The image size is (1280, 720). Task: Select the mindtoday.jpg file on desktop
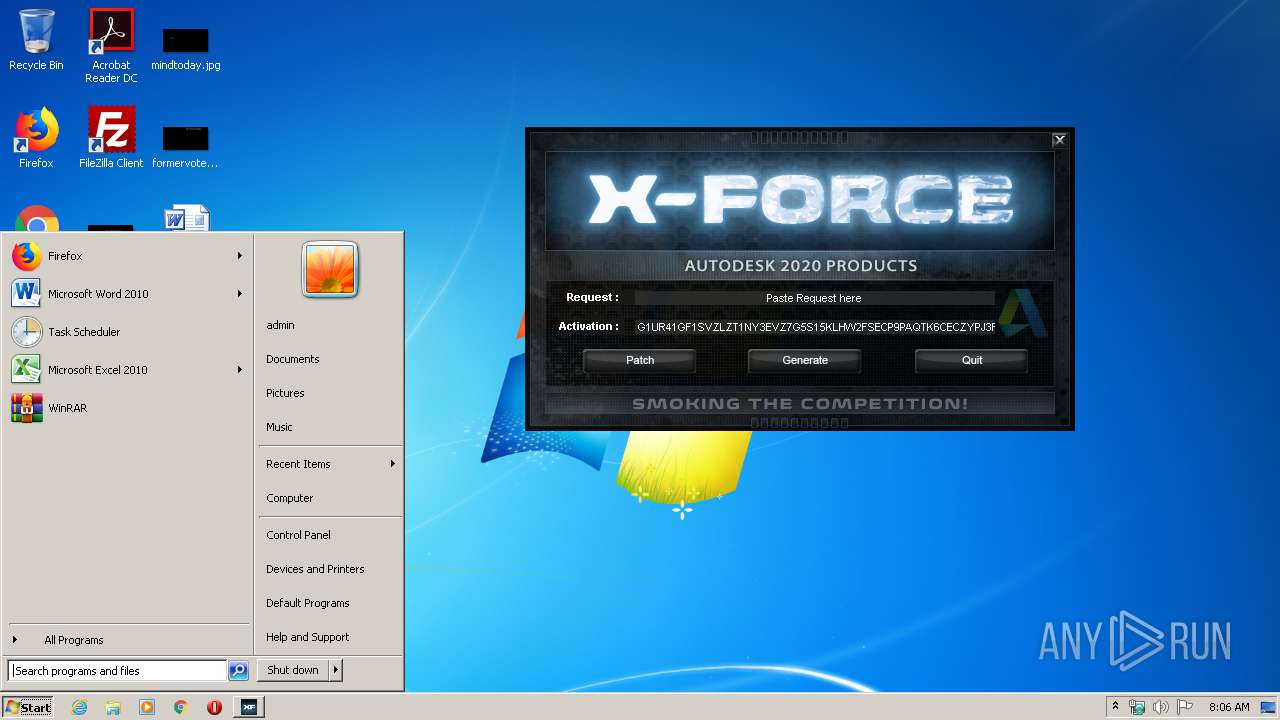(186, 48)
